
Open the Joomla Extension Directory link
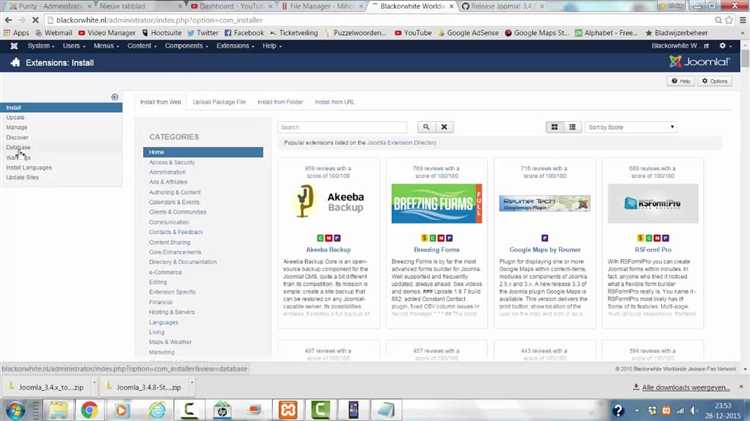point(402,143)
